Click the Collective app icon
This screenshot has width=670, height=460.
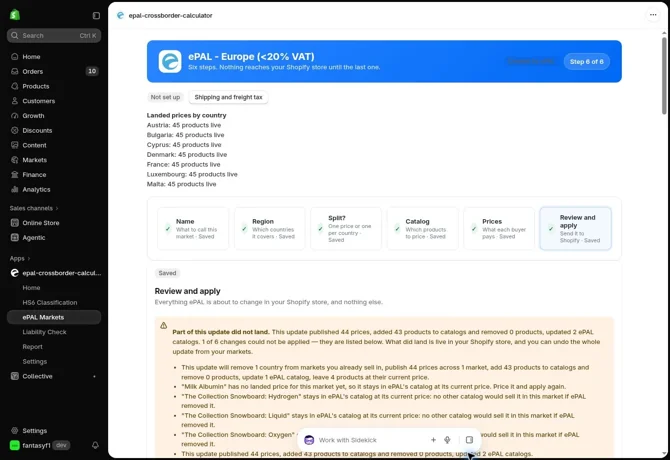[15, 376]
